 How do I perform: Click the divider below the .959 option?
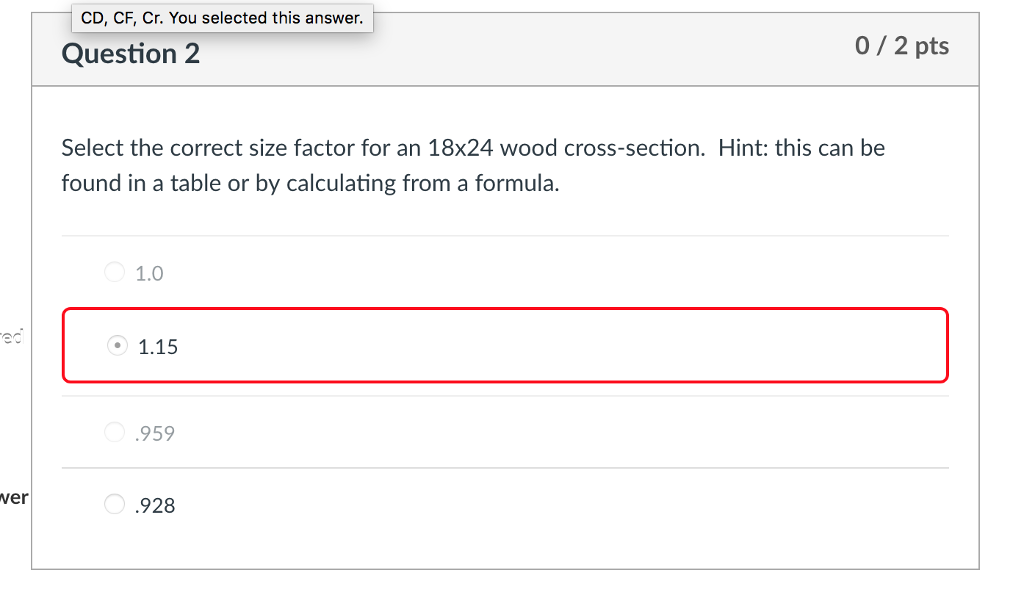point(505,467)
